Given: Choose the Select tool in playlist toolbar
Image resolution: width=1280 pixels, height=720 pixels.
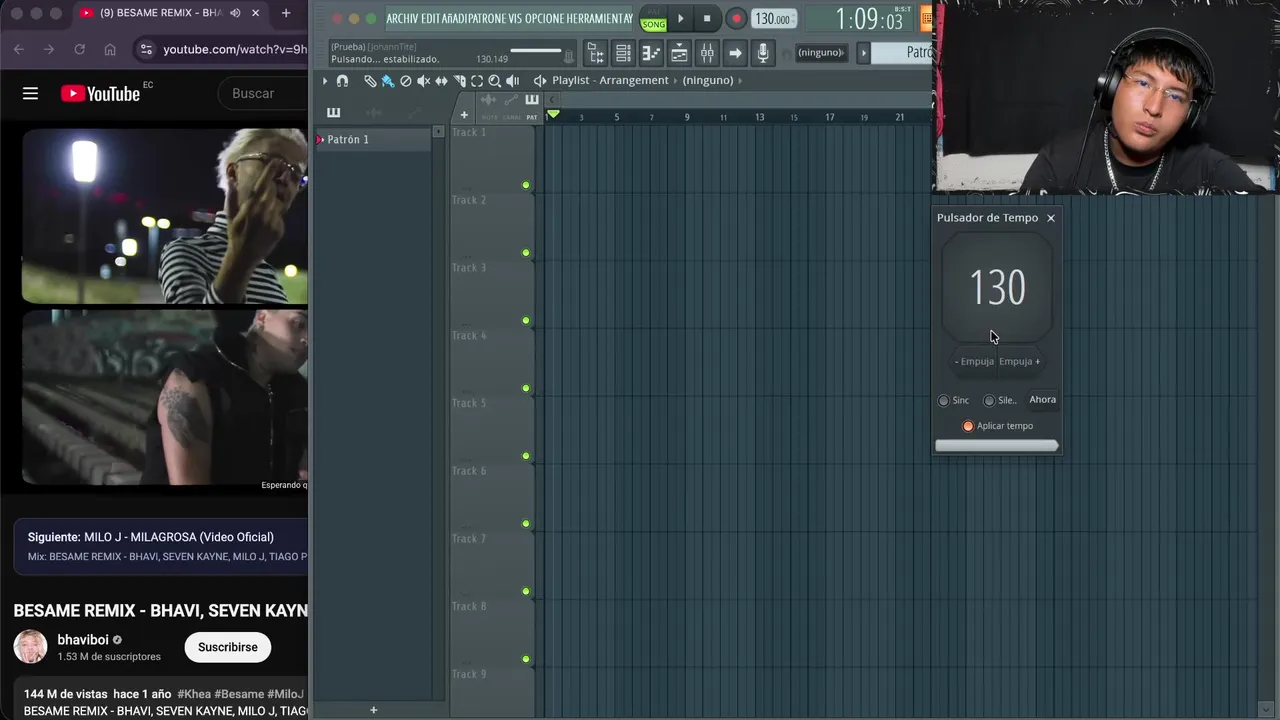Looking at the screenshot, I should point(477,81).
